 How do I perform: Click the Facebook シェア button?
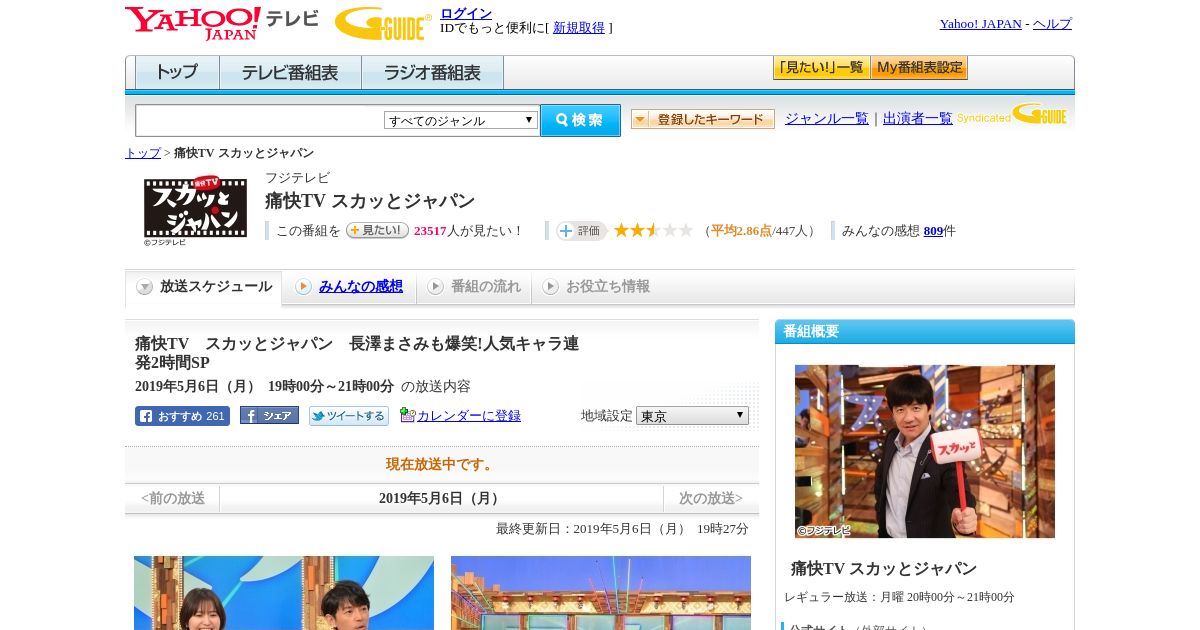269,416
